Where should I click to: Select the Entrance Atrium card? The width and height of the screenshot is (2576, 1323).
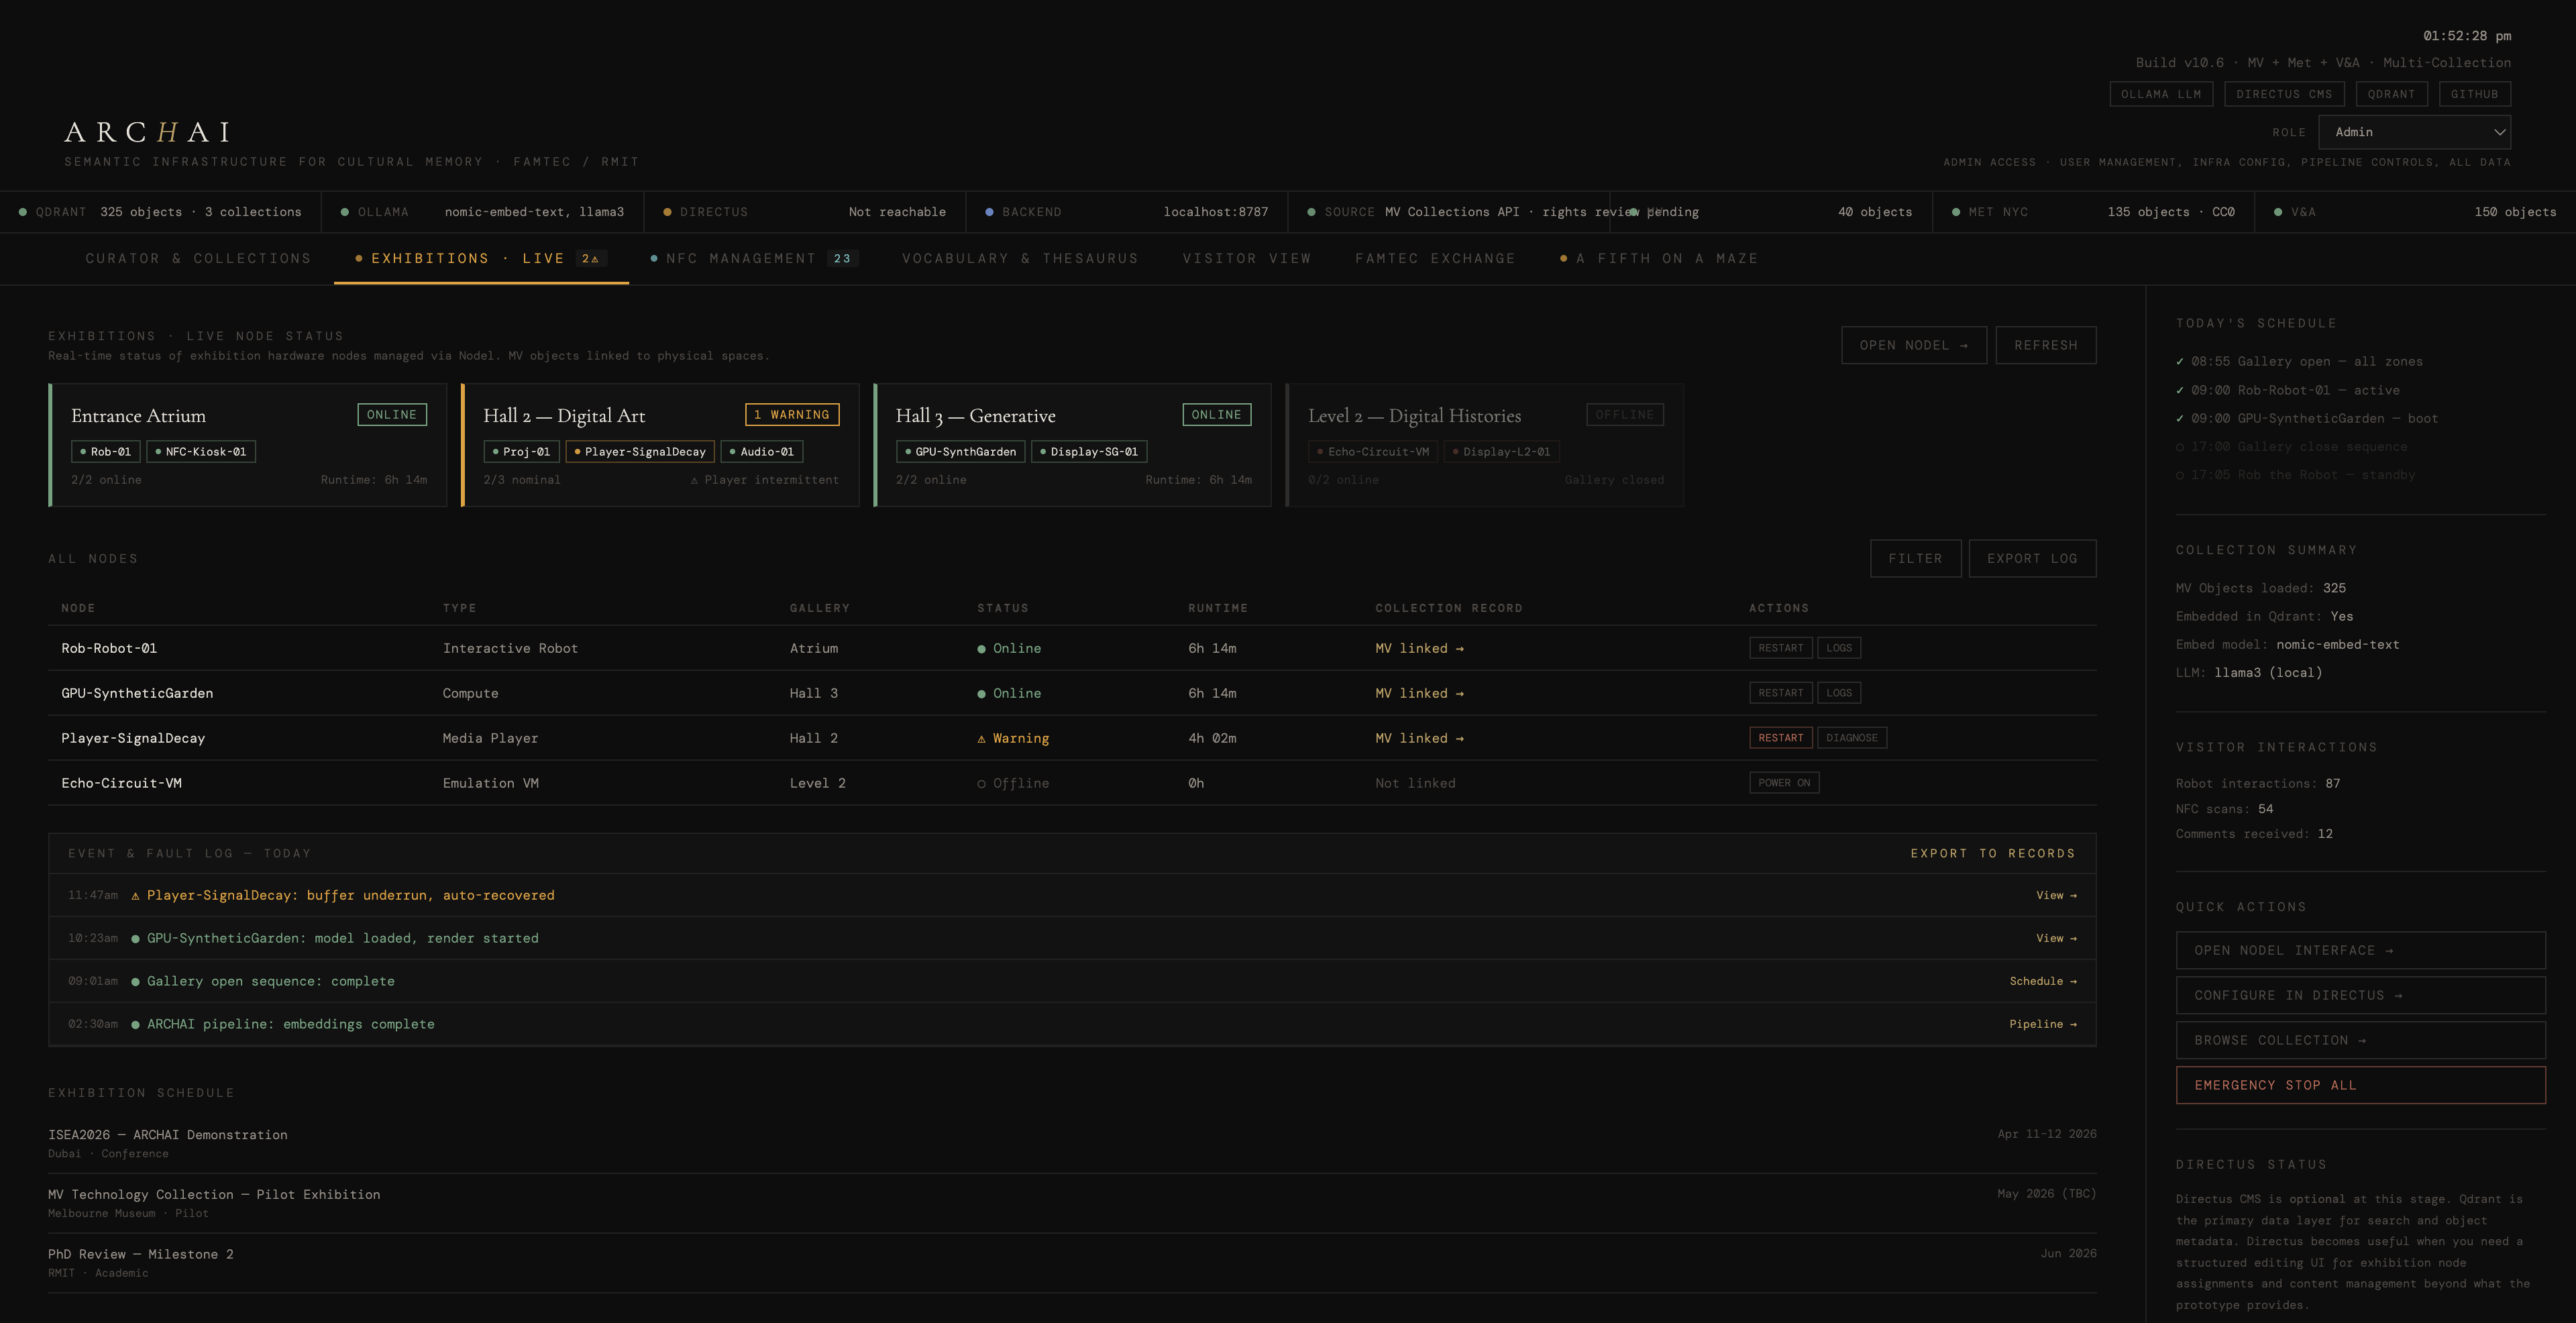coord(248,445)
